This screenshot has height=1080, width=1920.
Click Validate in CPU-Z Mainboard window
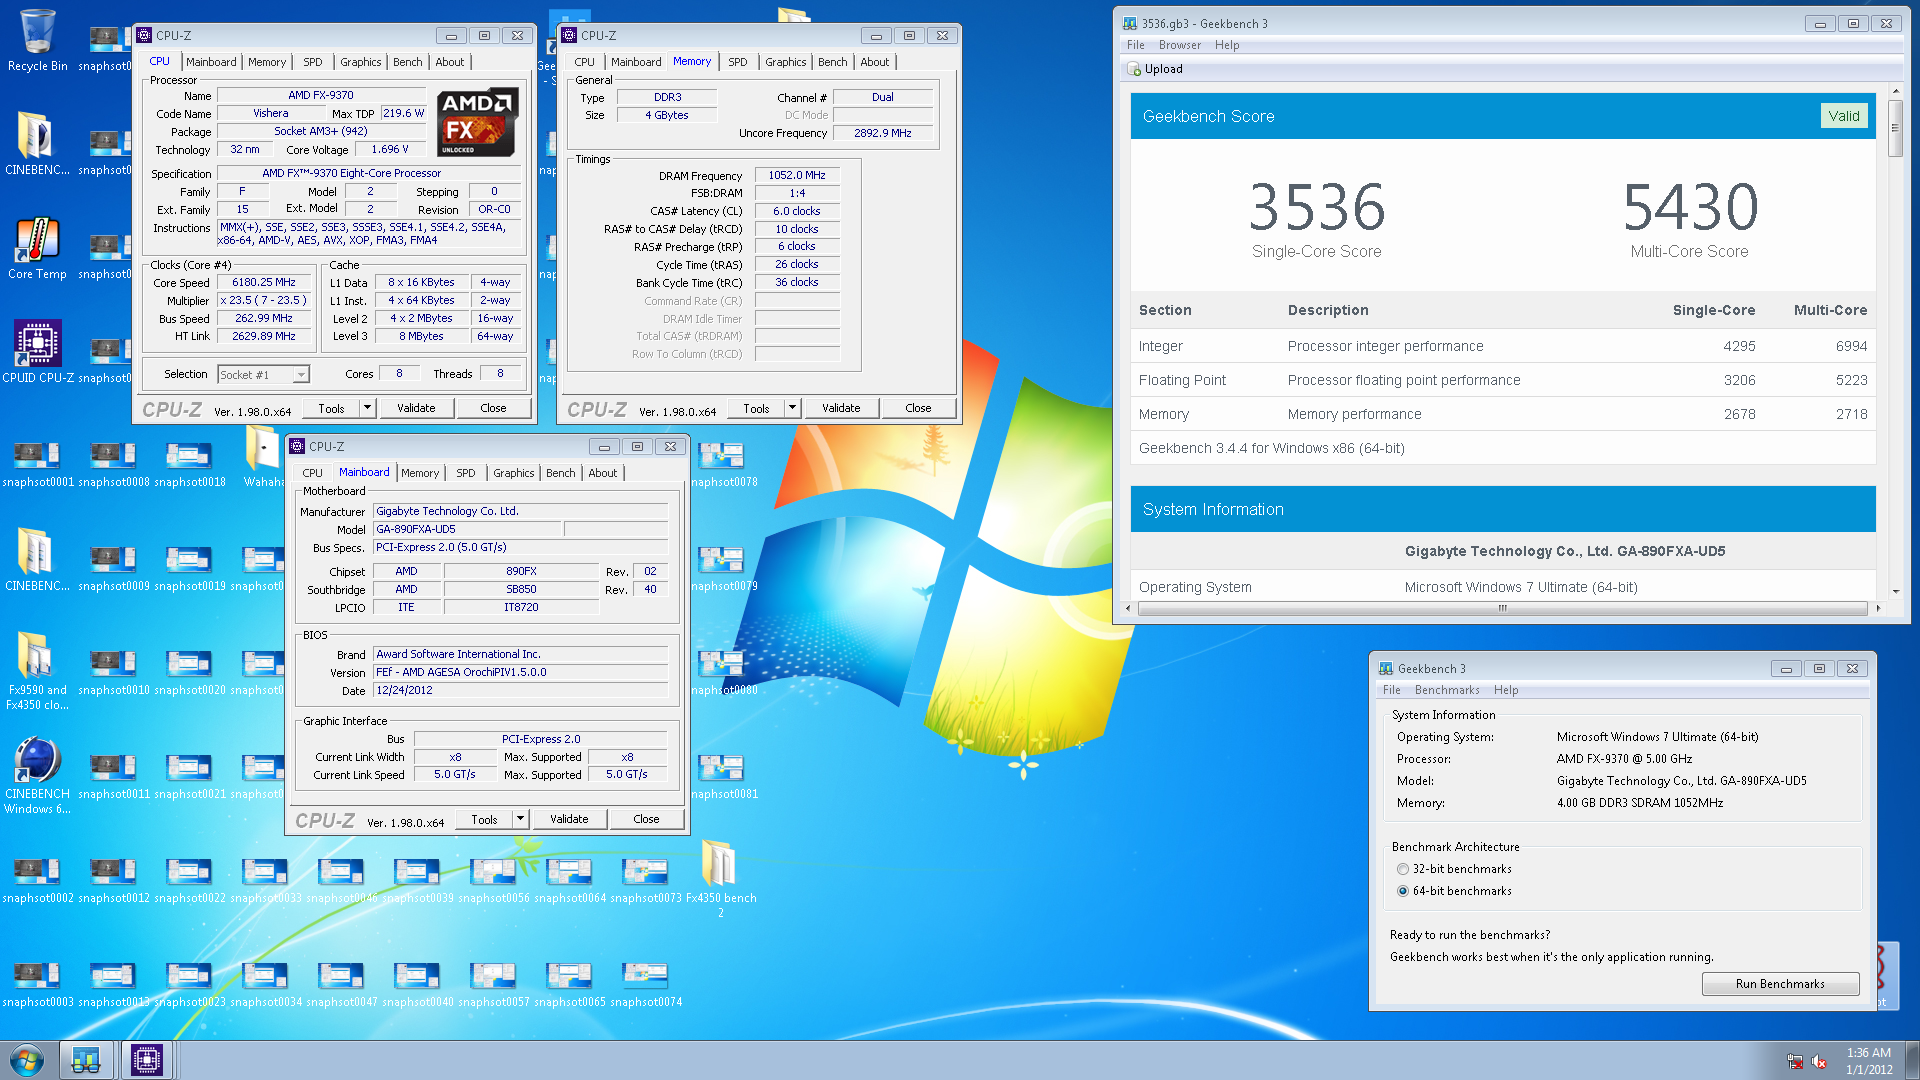[x=569, y=819]
